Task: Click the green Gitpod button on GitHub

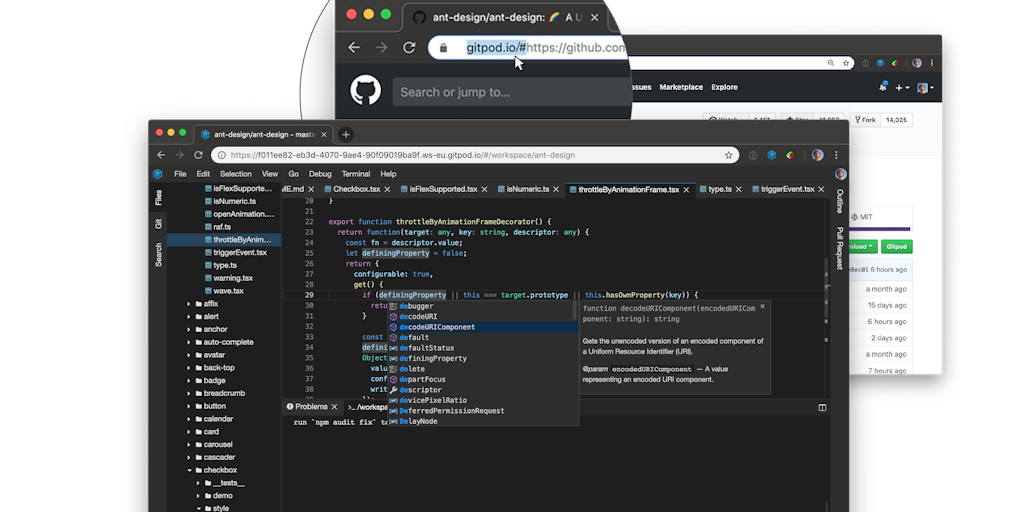Action: tap(896, 246)
